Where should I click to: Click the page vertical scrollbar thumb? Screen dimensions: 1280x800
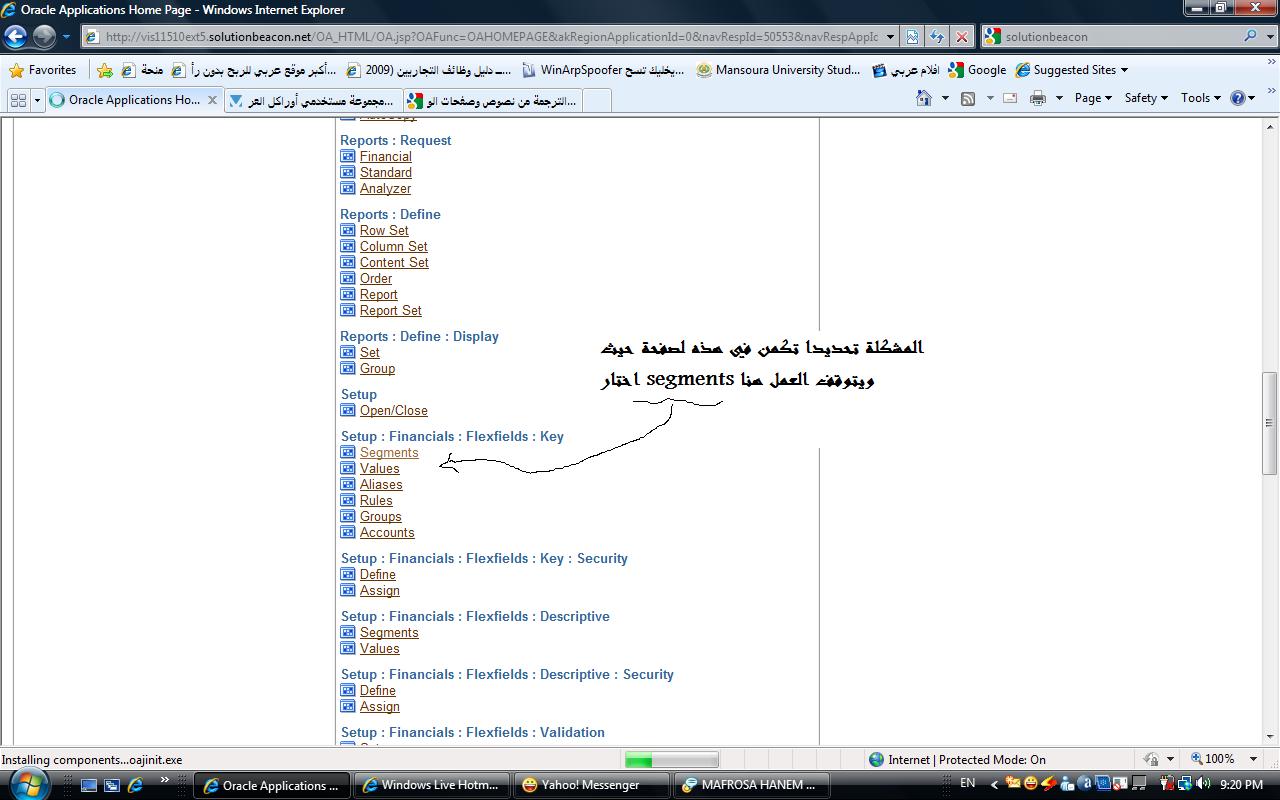click(1269, 423)
